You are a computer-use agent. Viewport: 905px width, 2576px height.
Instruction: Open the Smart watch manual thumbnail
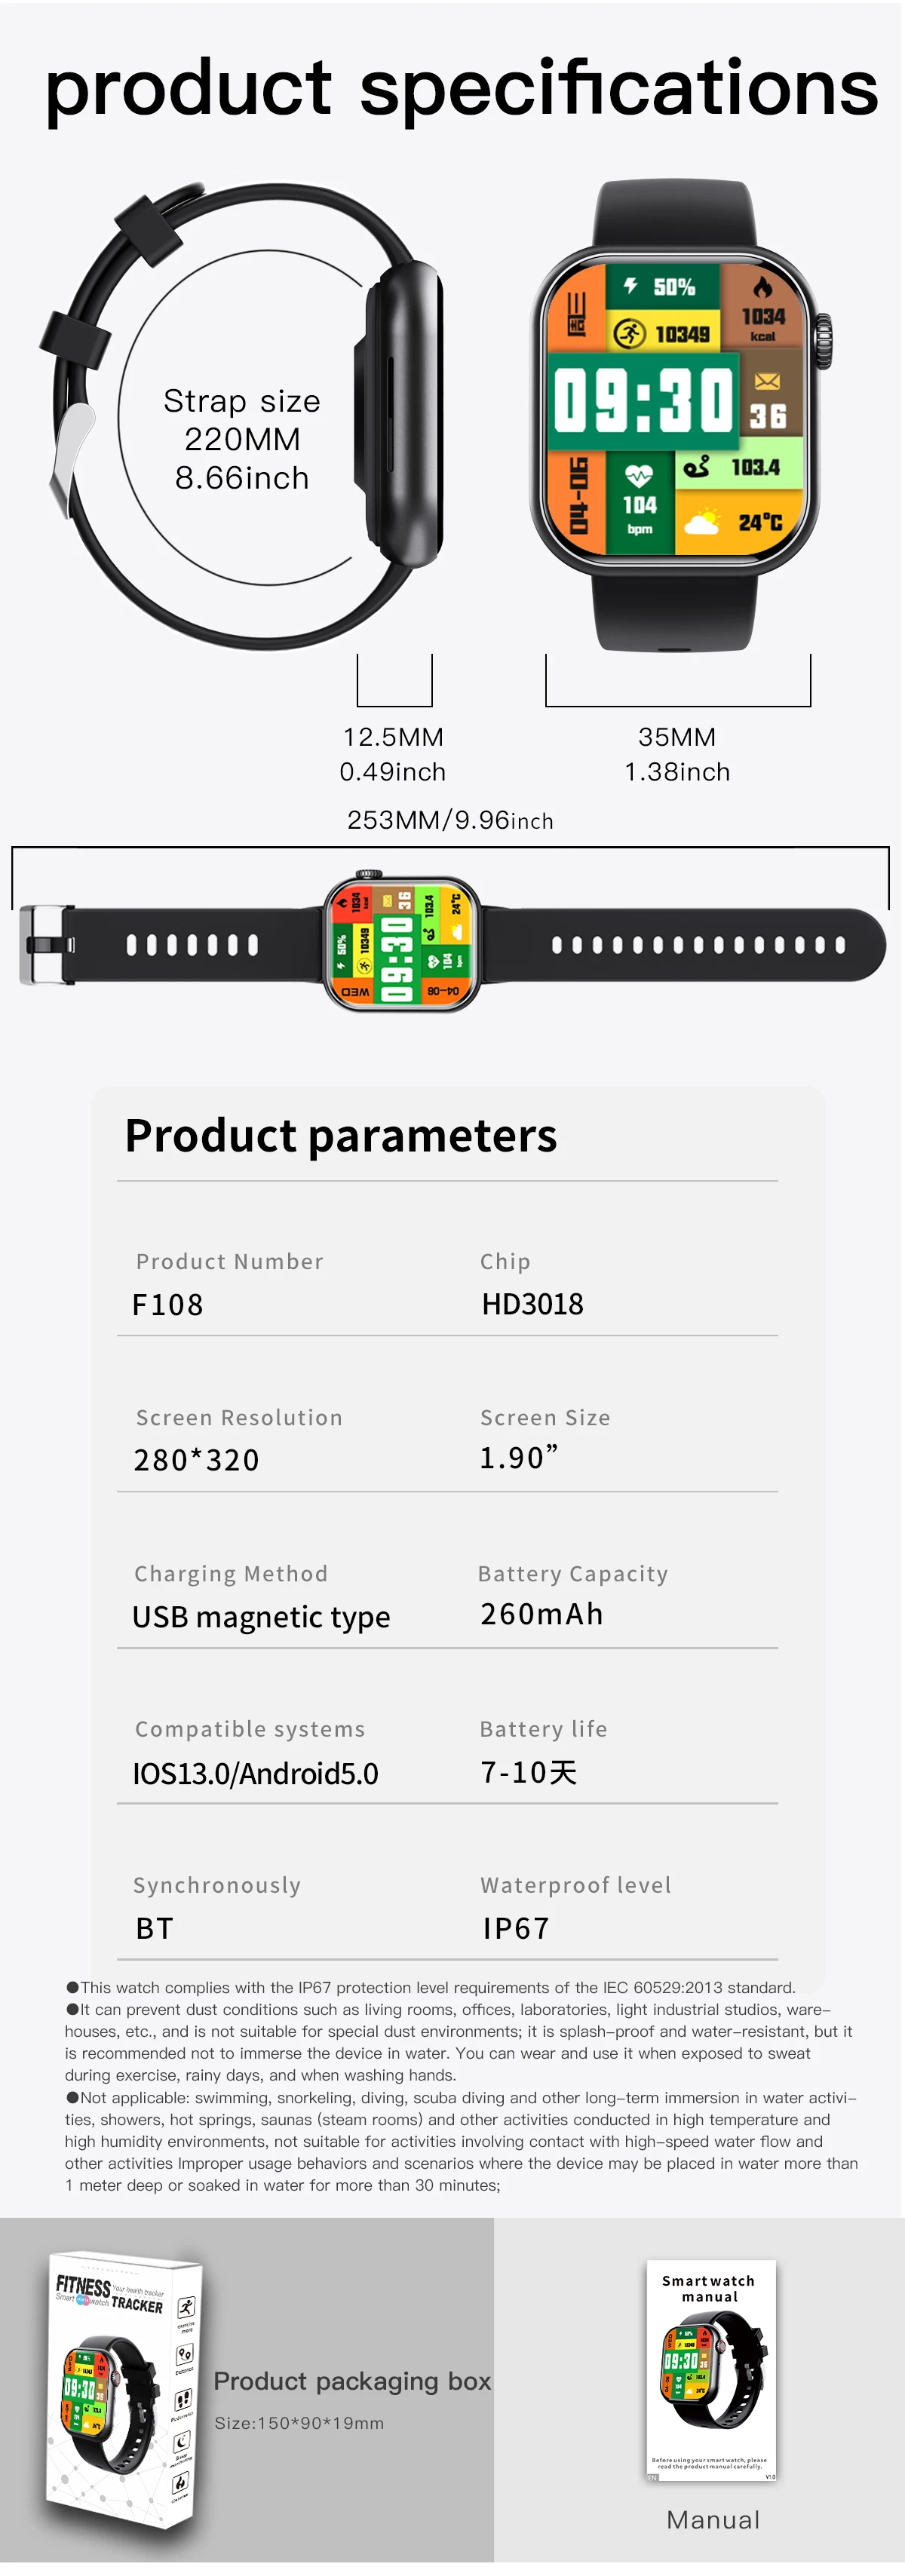click(x=711, y=2370)
